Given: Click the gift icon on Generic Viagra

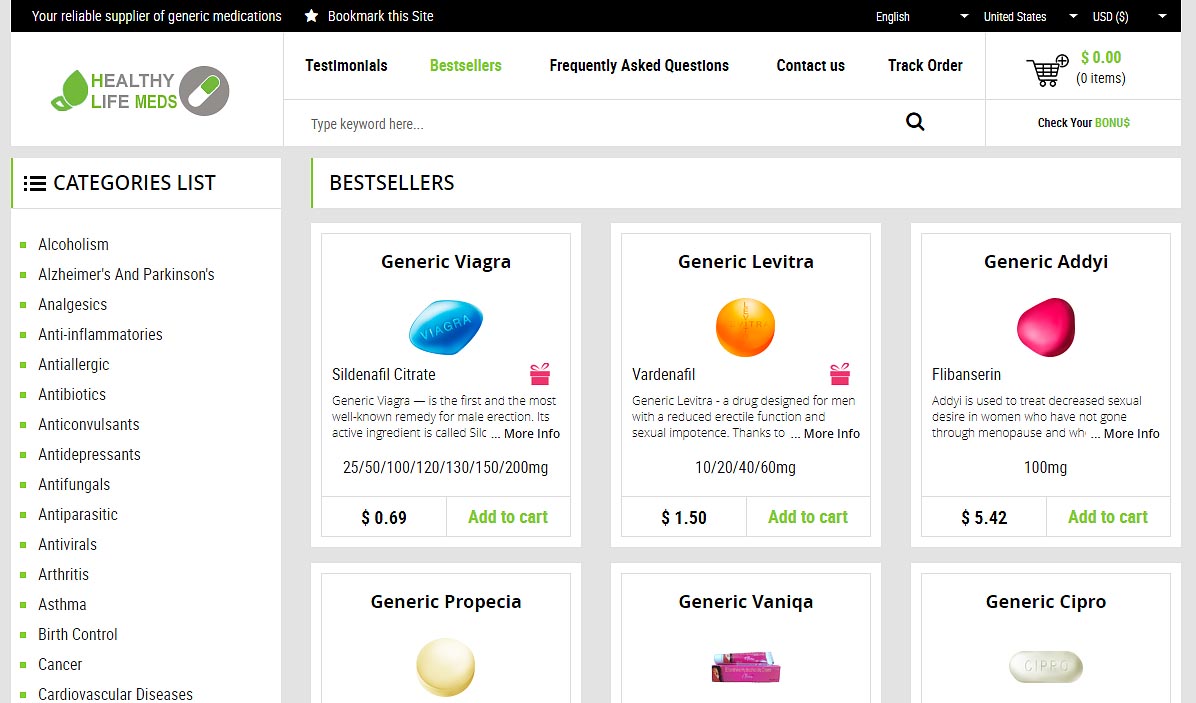Looking at the screenshot, I should pyautogui.click(x=540, y=374).
